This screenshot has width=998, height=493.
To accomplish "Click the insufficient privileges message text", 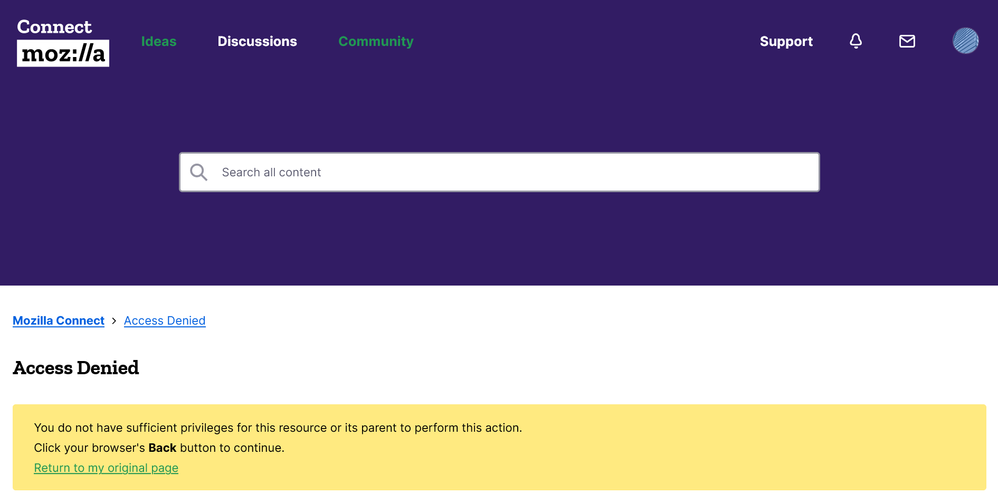I will [x=278, y=428].
